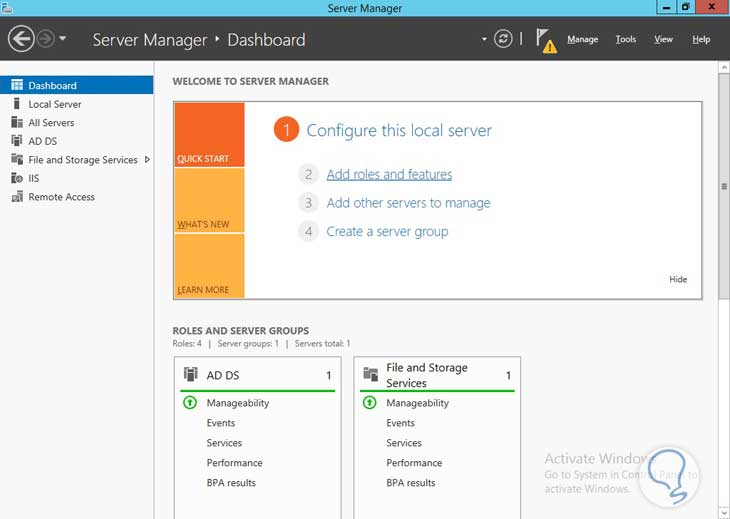730x519 pixels.
Task: Hide the welcome panel
Action: point(678,279)
